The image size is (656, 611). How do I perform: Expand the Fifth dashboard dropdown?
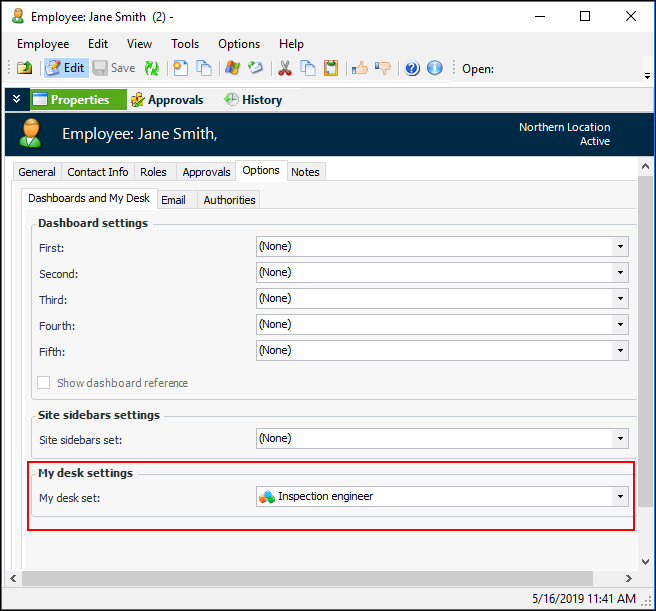tap(620, 350)
